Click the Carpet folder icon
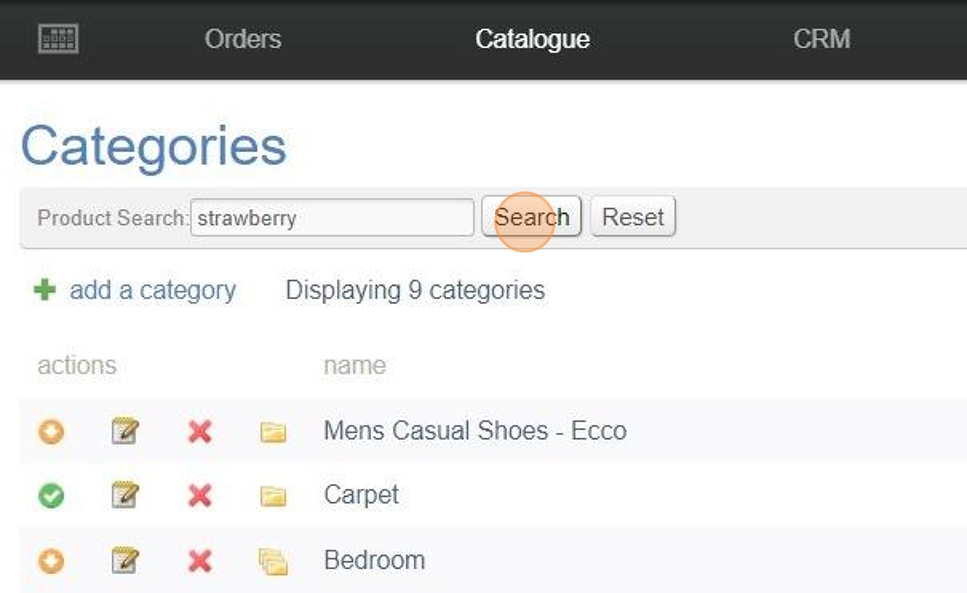 (x=273, y=496)
